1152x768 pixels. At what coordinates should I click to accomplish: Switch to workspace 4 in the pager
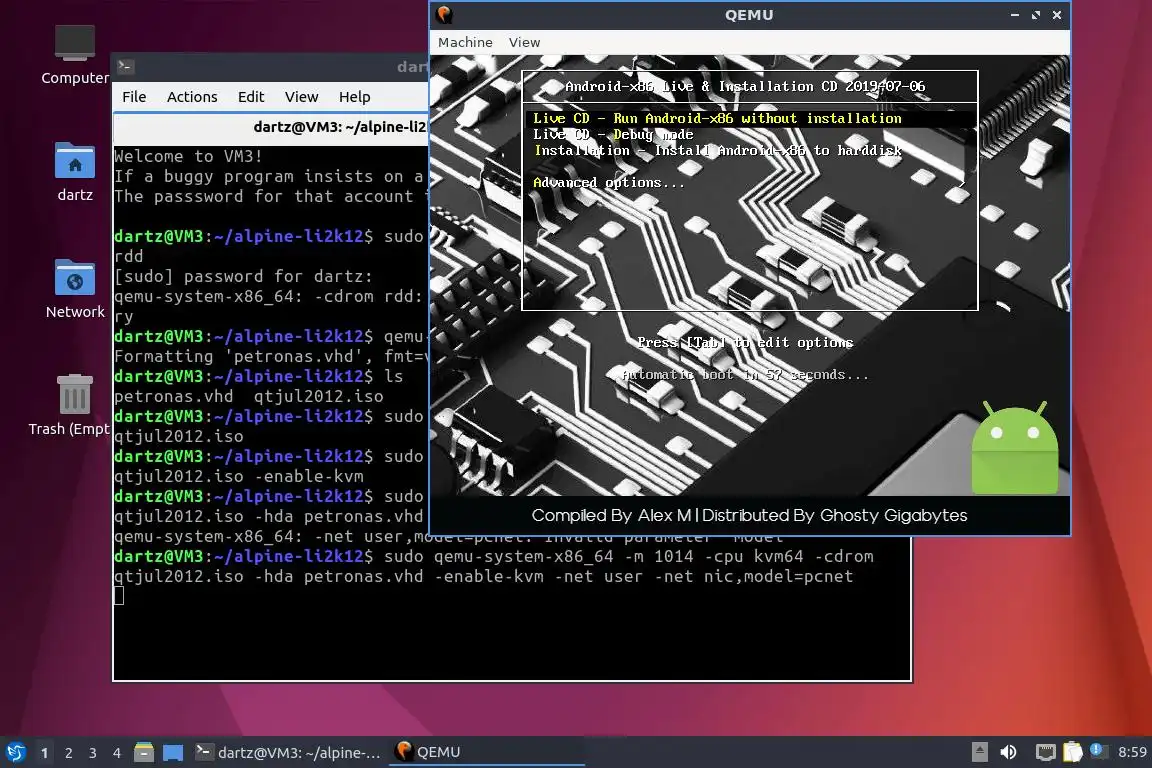tap(117, 753)
